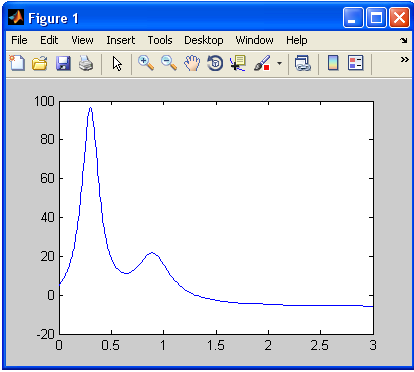Click the New Figure icon
Screen dimensions: 414x372
tap(17, 63)
